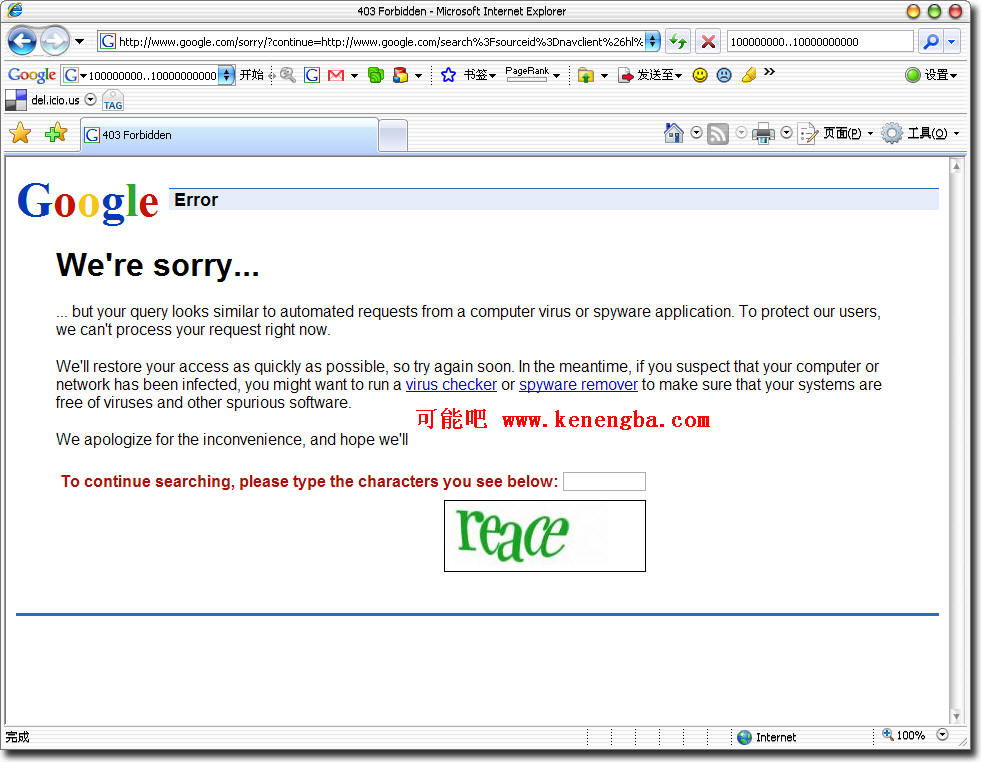The image size is (981, 762).
Task: Click the printer icon in command bar
Action: pyautogui.click(x=763, y=133)
